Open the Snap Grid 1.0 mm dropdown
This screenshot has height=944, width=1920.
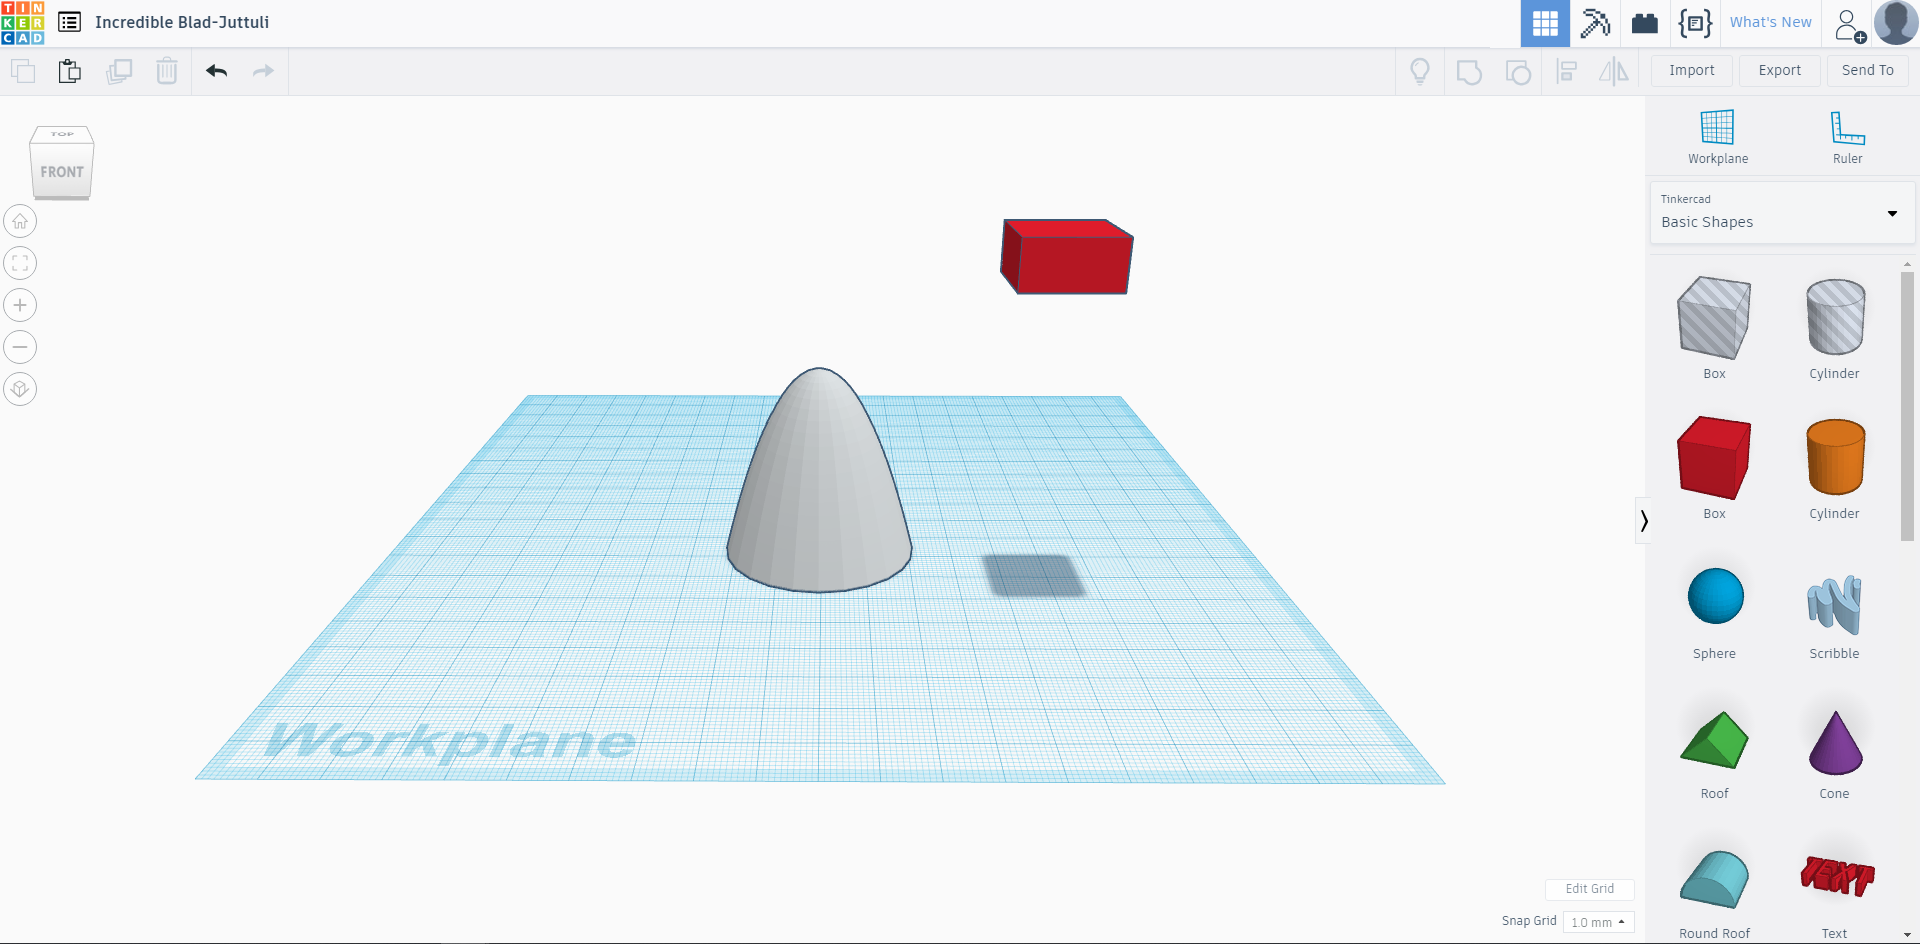pos(1598,922)
